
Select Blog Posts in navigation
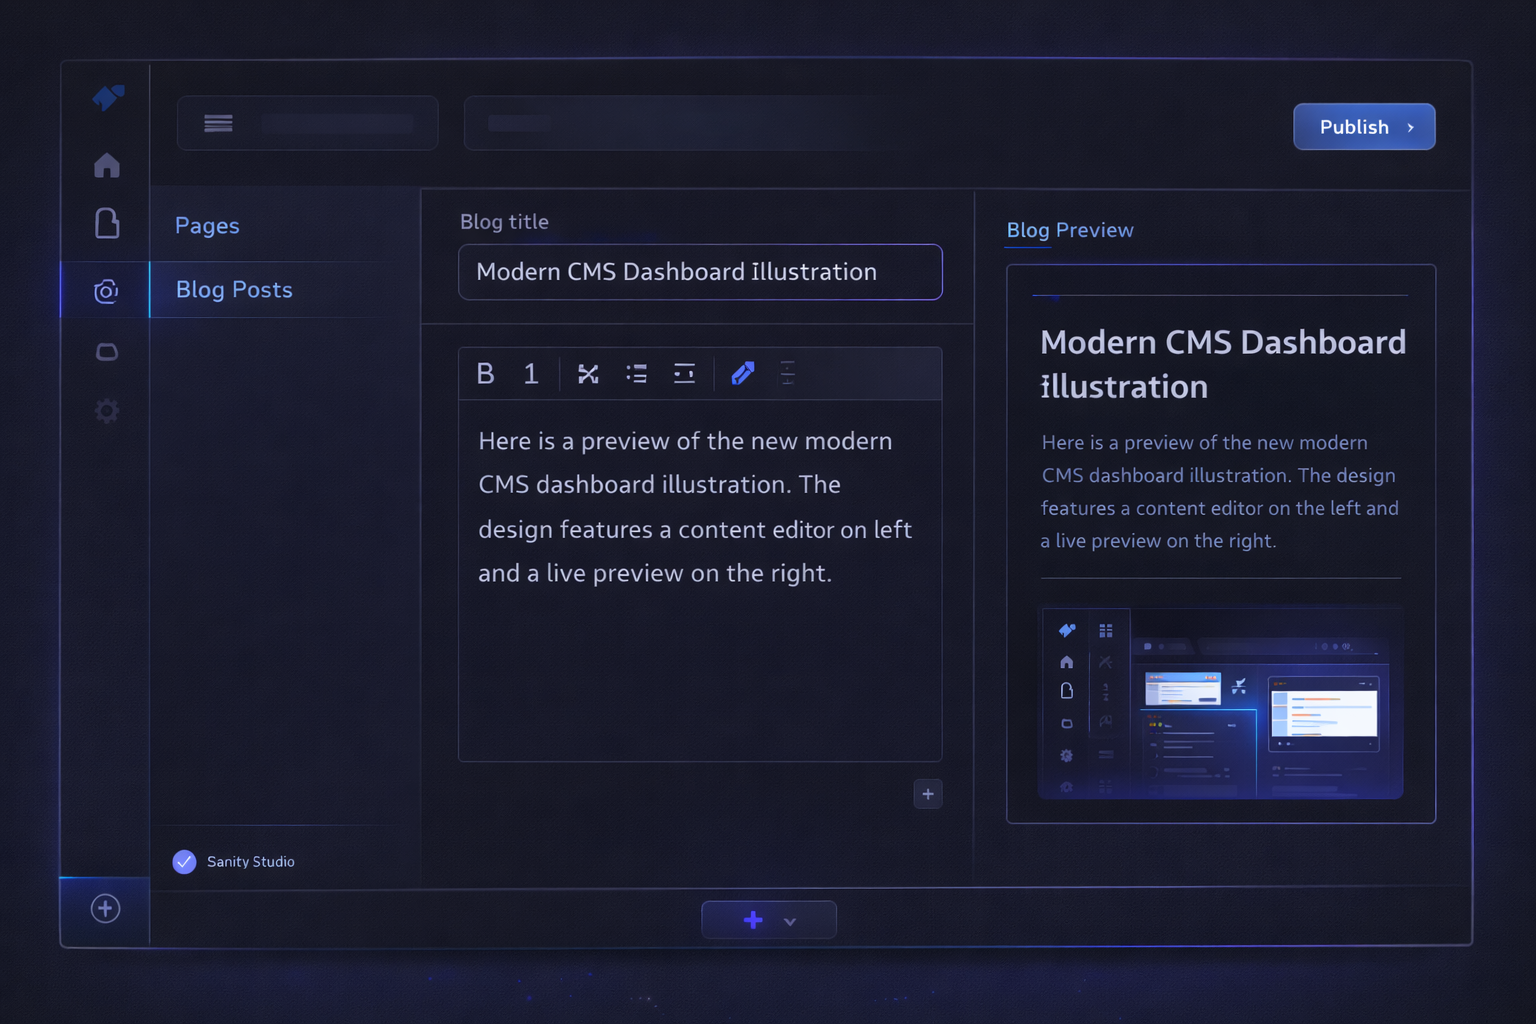(234, 290)
